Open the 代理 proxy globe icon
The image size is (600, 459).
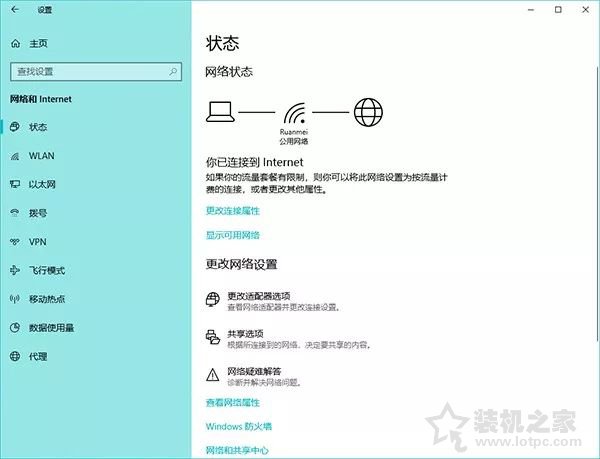point(15,356)
